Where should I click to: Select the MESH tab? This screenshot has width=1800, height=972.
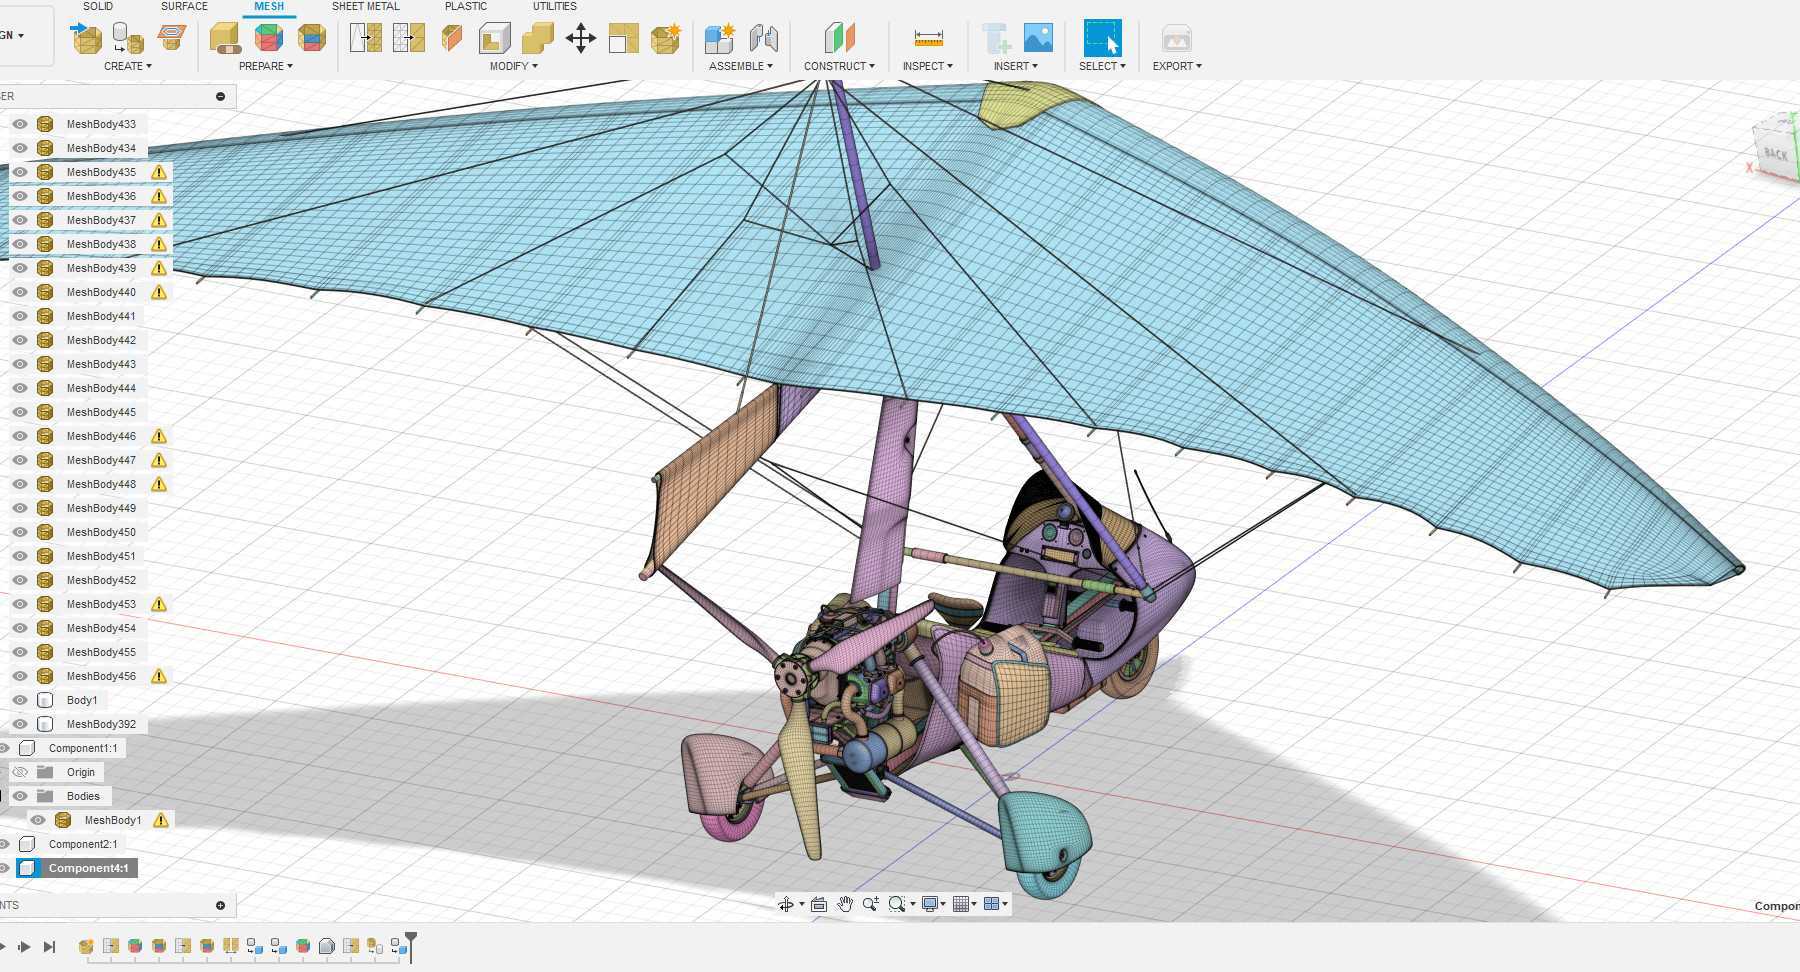point(269,6)
